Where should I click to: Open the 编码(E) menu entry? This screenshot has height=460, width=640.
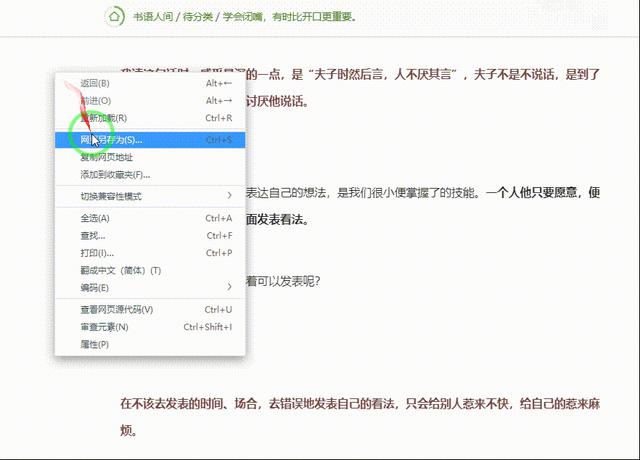pos(150,288)
